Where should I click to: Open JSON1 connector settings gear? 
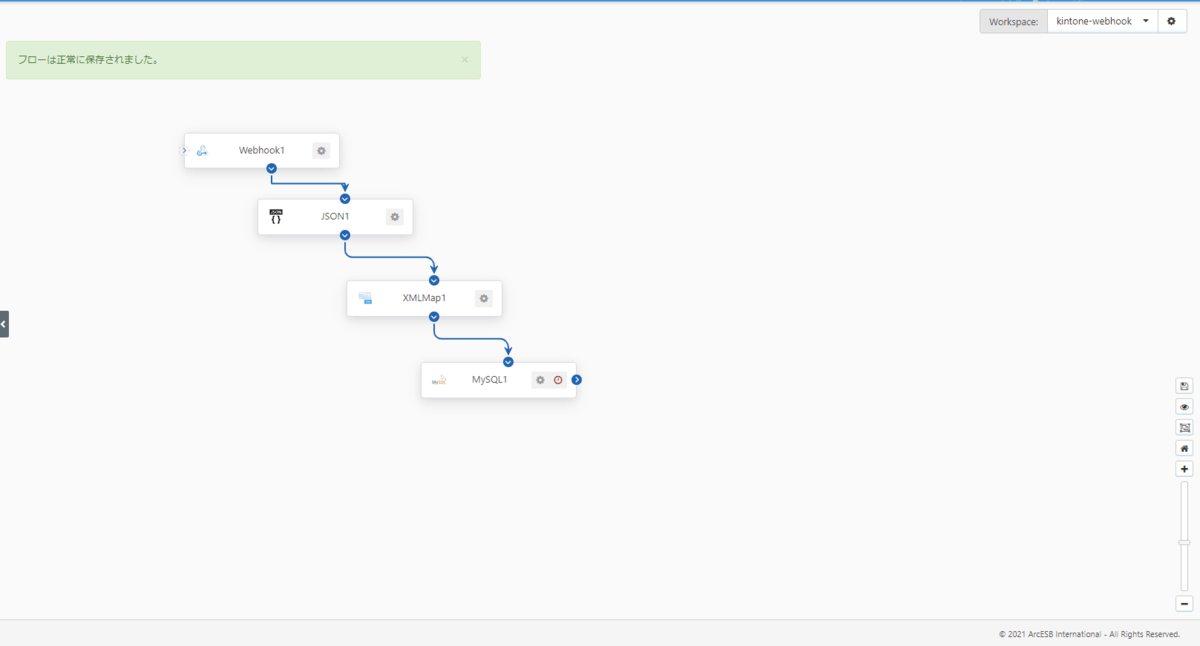(395, 217)
